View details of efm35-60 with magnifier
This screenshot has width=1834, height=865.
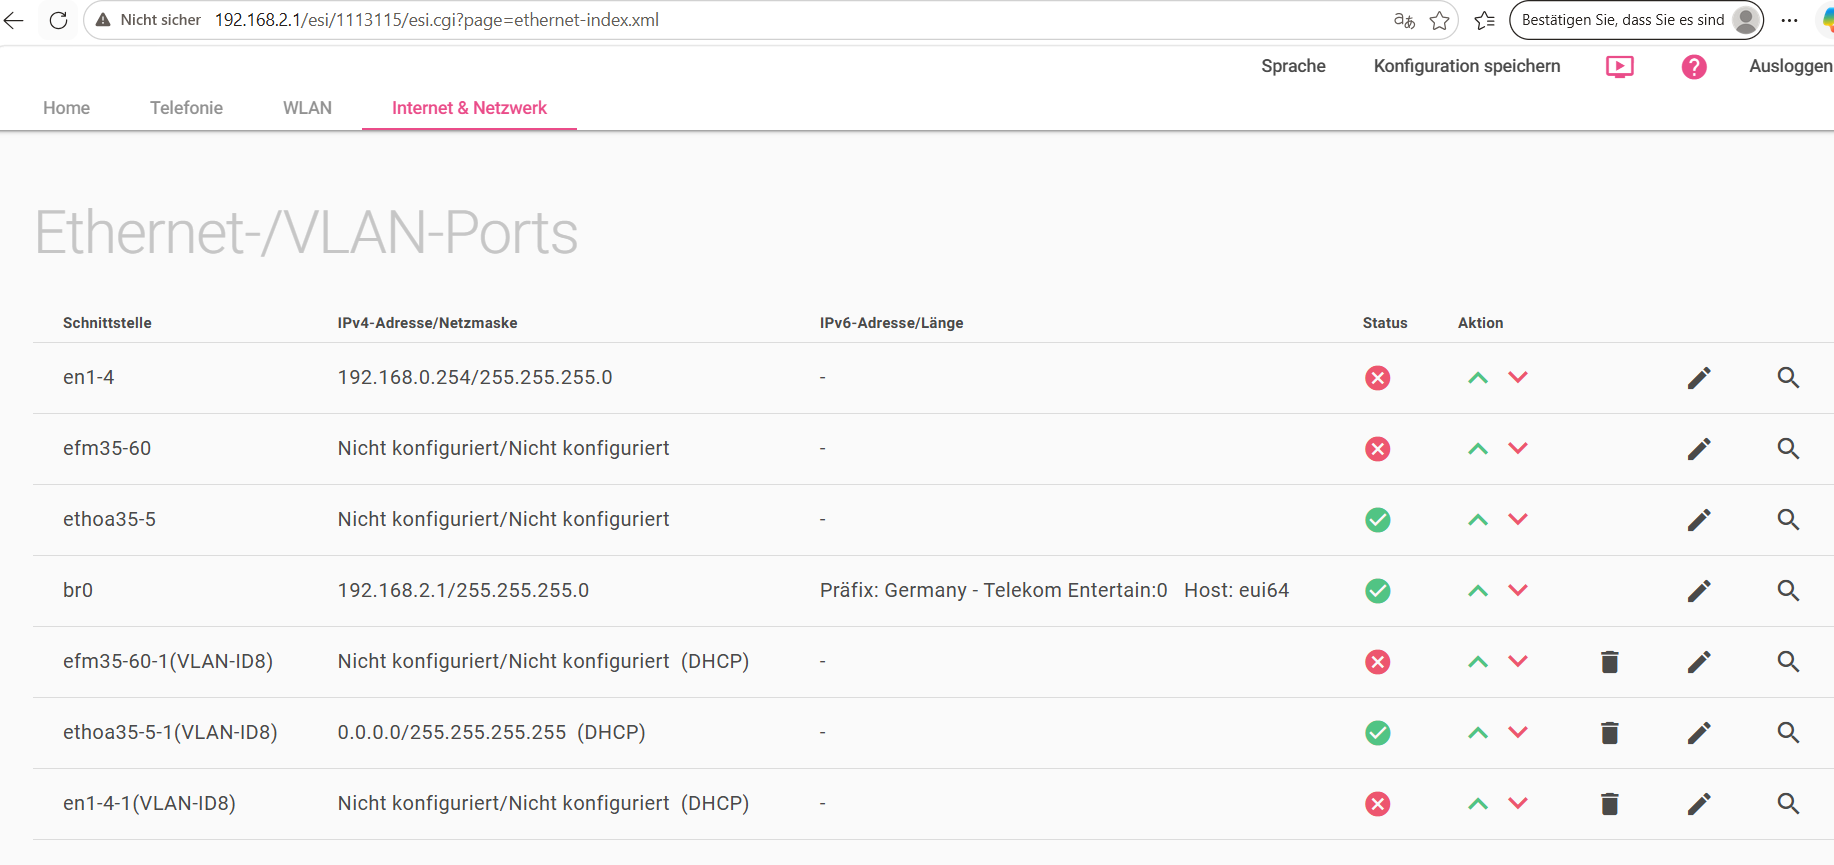pyautogui.click(x=1788, y=449)
